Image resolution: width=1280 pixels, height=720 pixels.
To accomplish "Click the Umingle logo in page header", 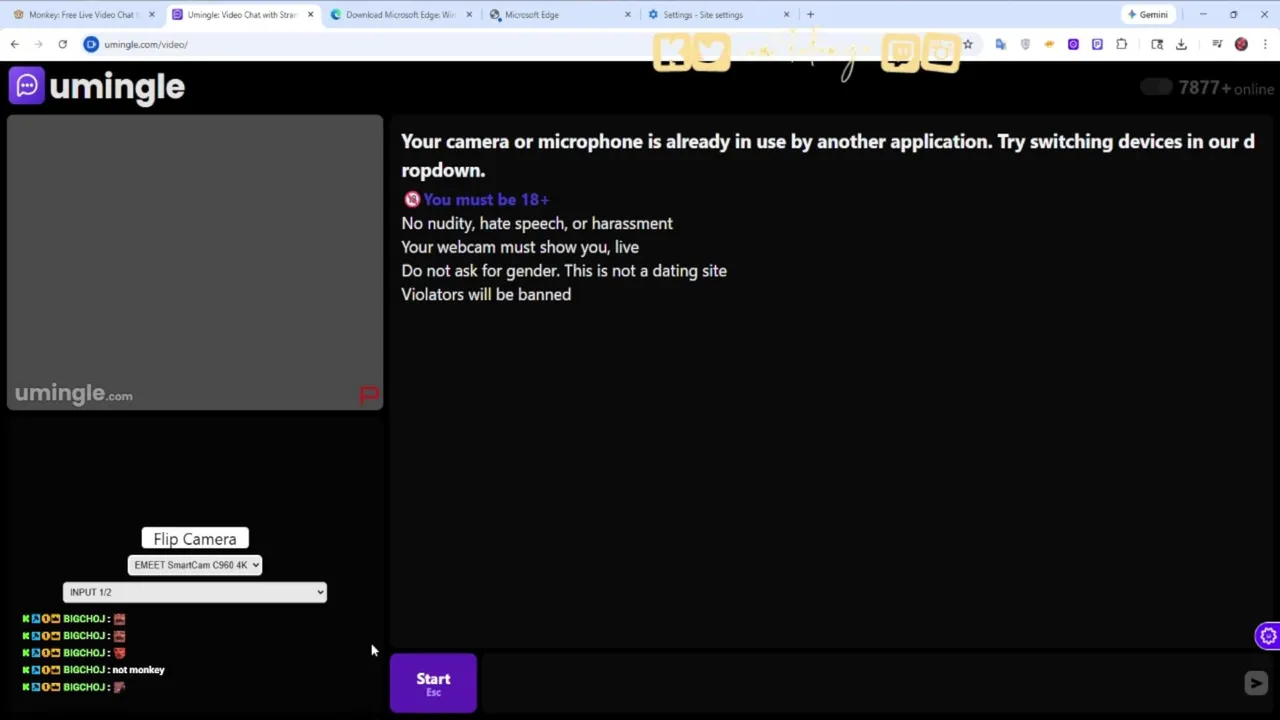I will point(97,87).
